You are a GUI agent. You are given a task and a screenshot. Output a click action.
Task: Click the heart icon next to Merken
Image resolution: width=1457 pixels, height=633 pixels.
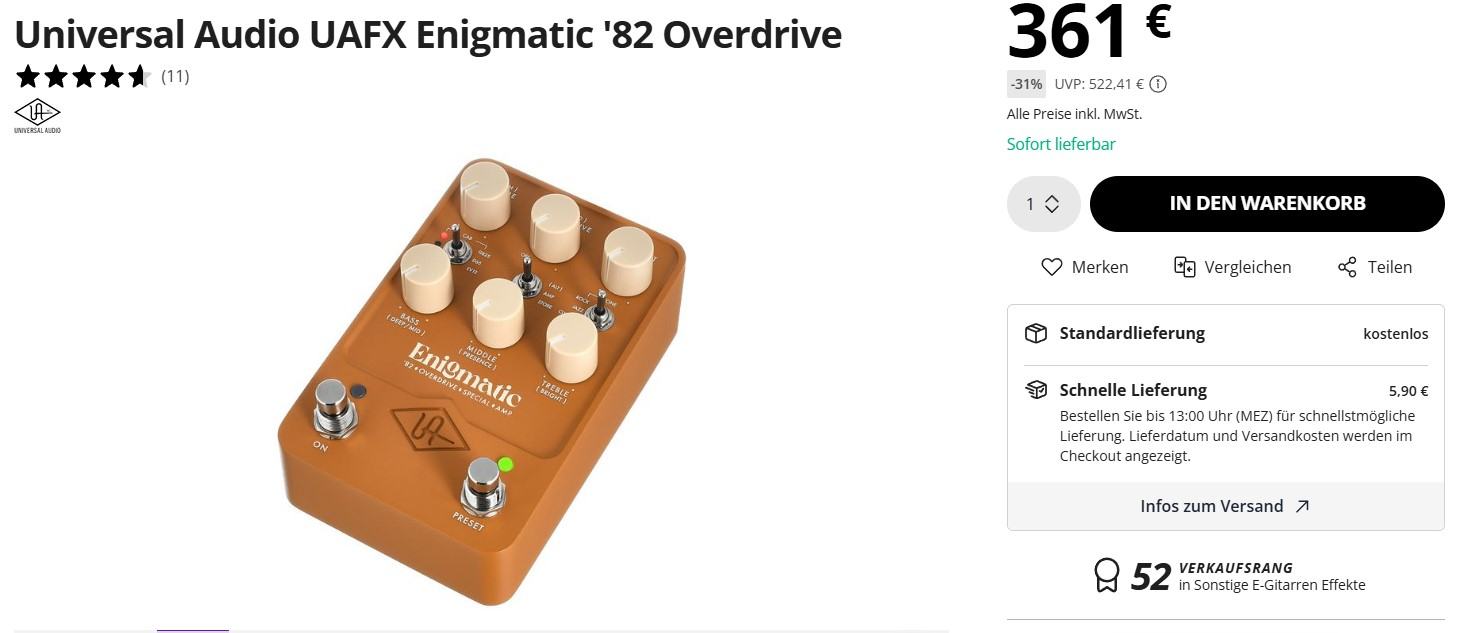click(1051, 267)
